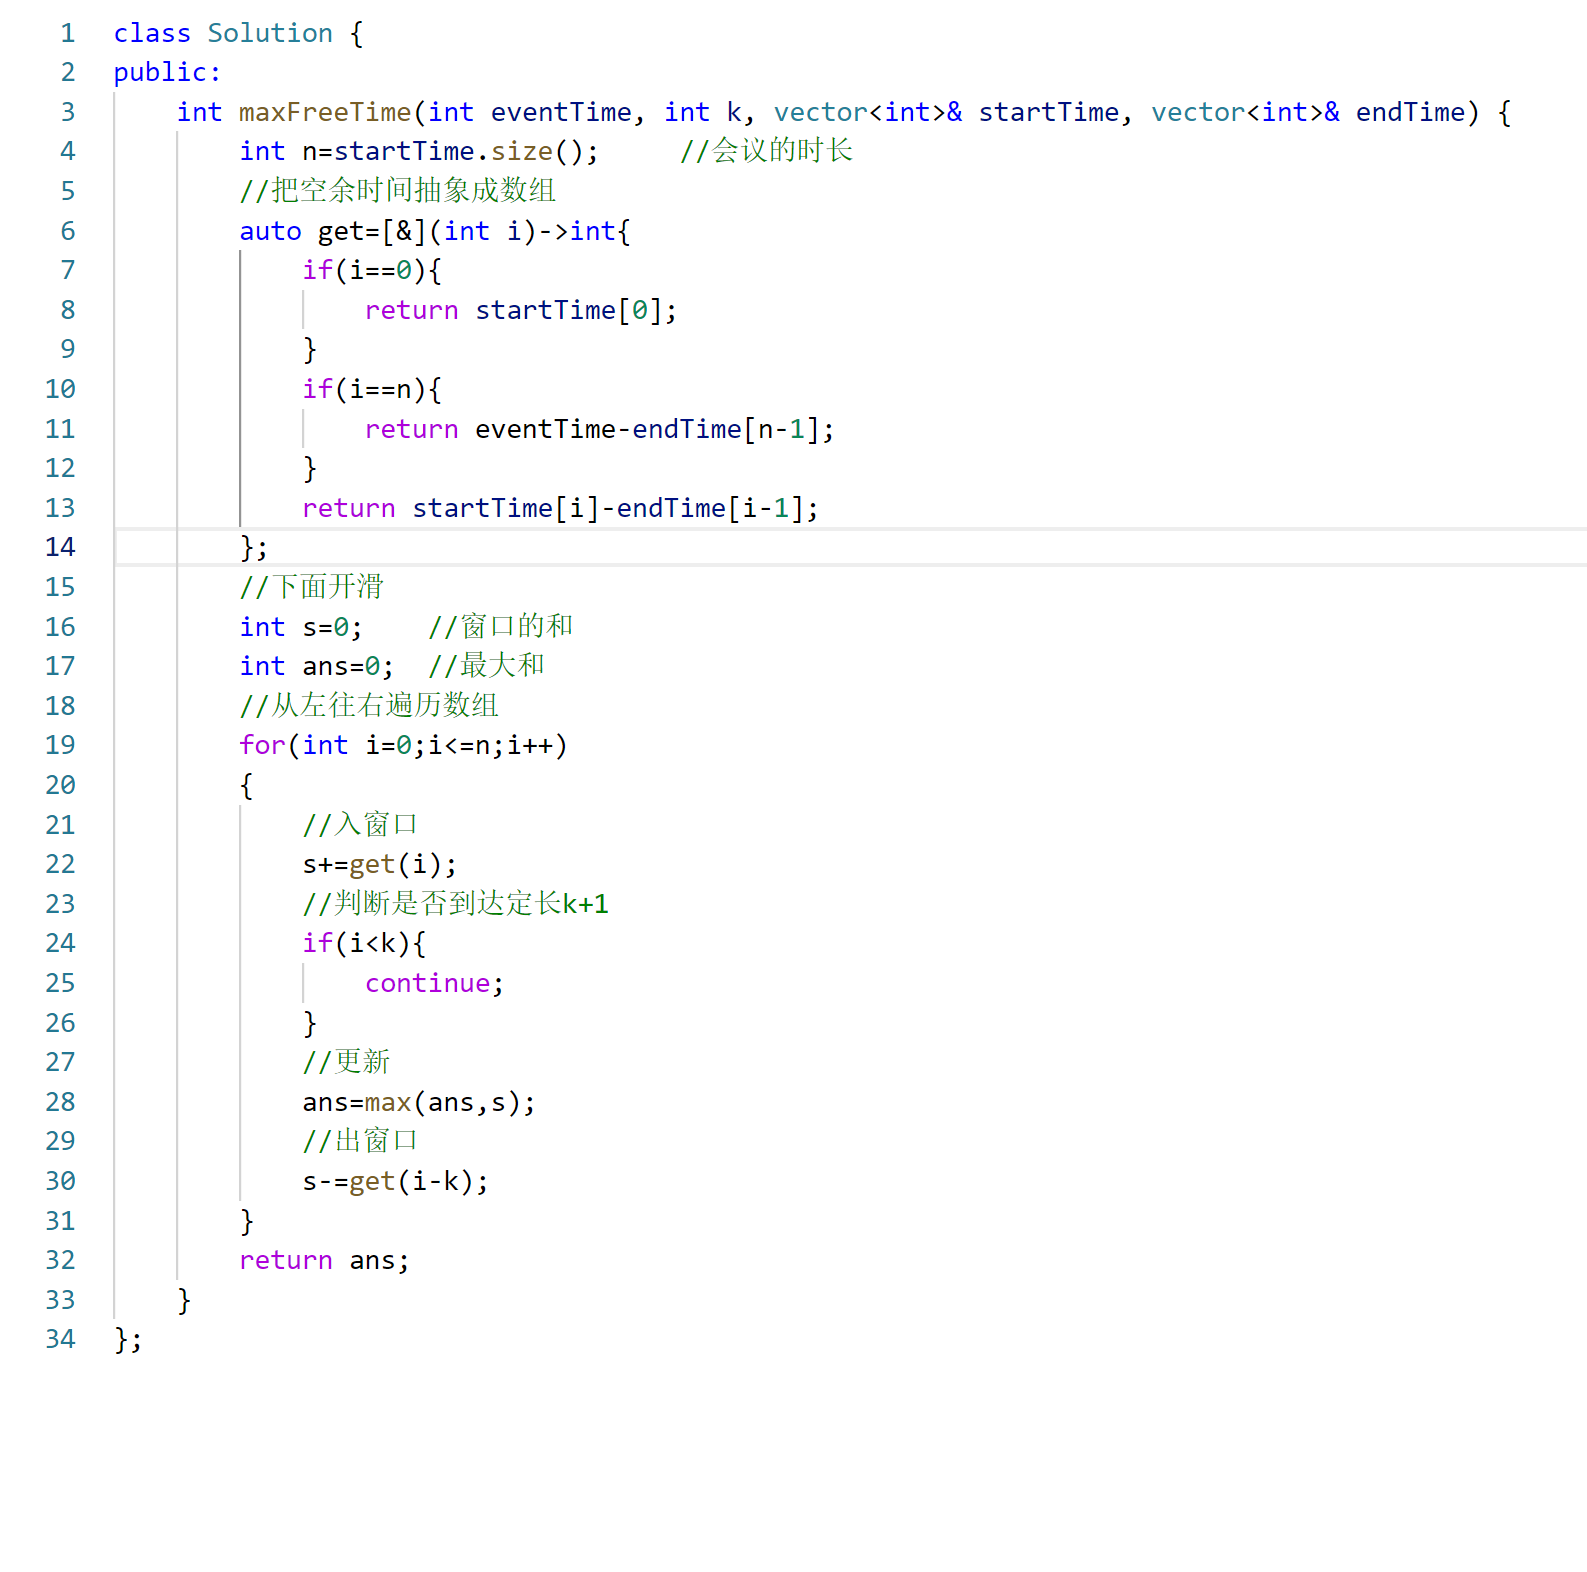Viewport: 1587px width, 1572px height.
Task: Click the public: access specifier
Action: pyautogui.click(x=166, y=72)
